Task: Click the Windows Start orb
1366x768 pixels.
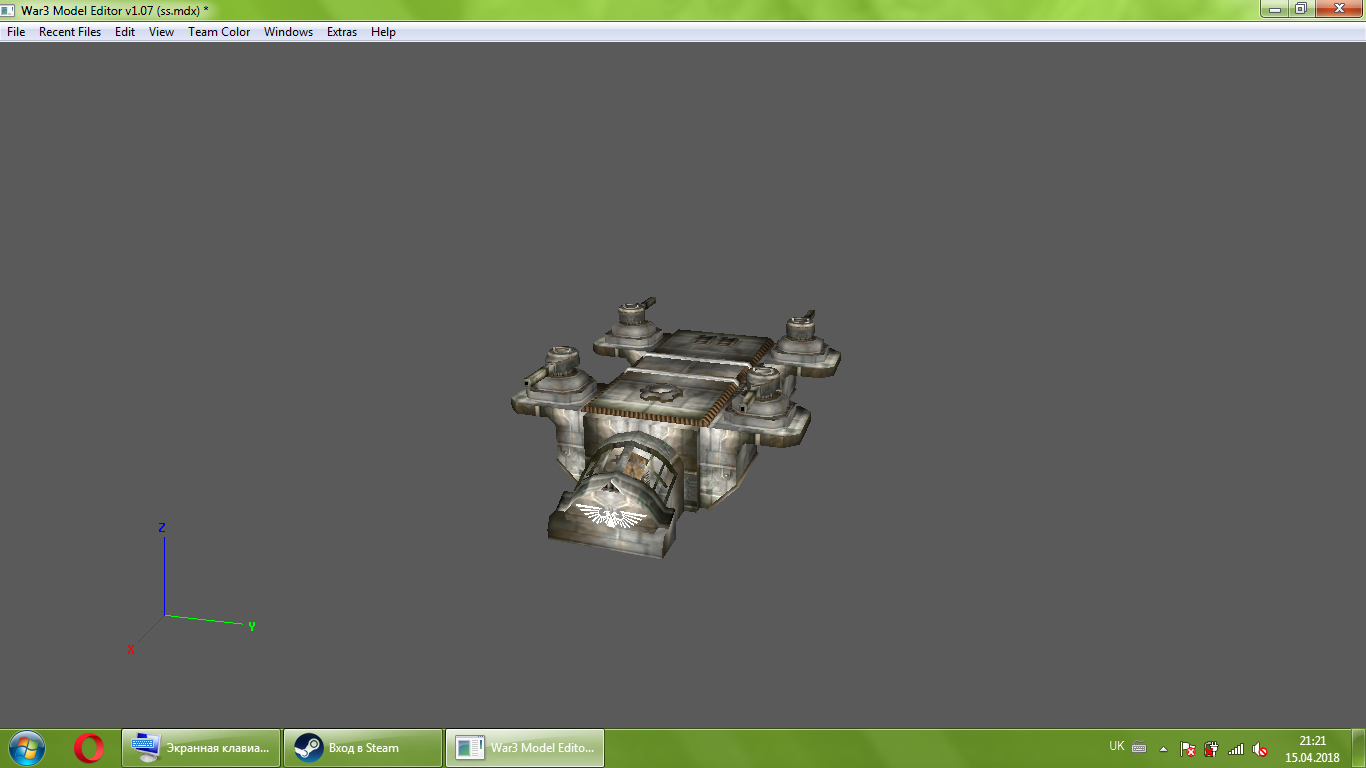Action: click(x=27, y=747)
